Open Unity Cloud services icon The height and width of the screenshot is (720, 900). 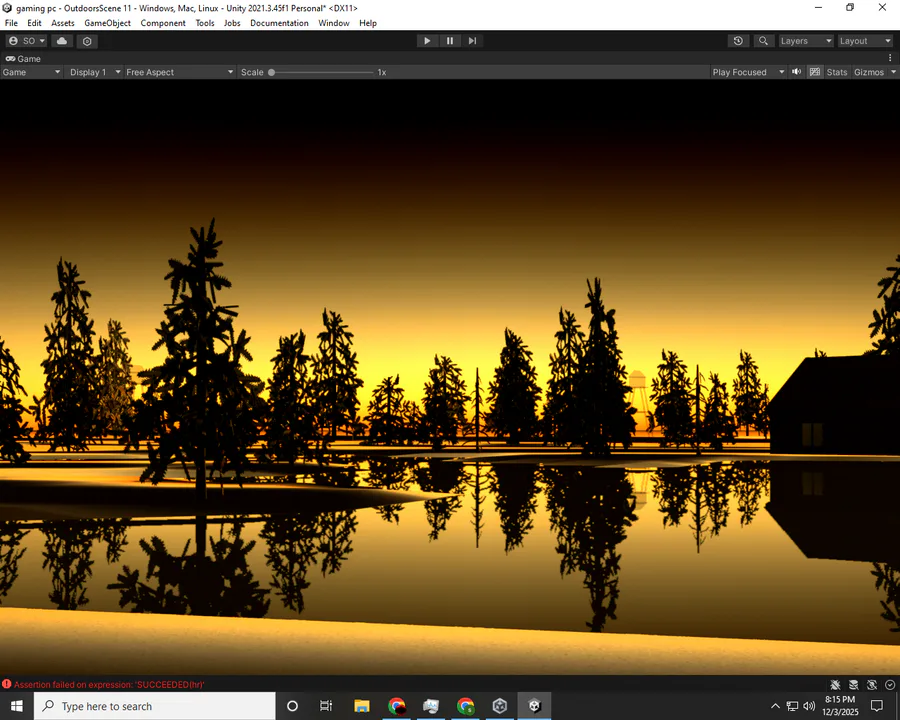tap(62, 41)
